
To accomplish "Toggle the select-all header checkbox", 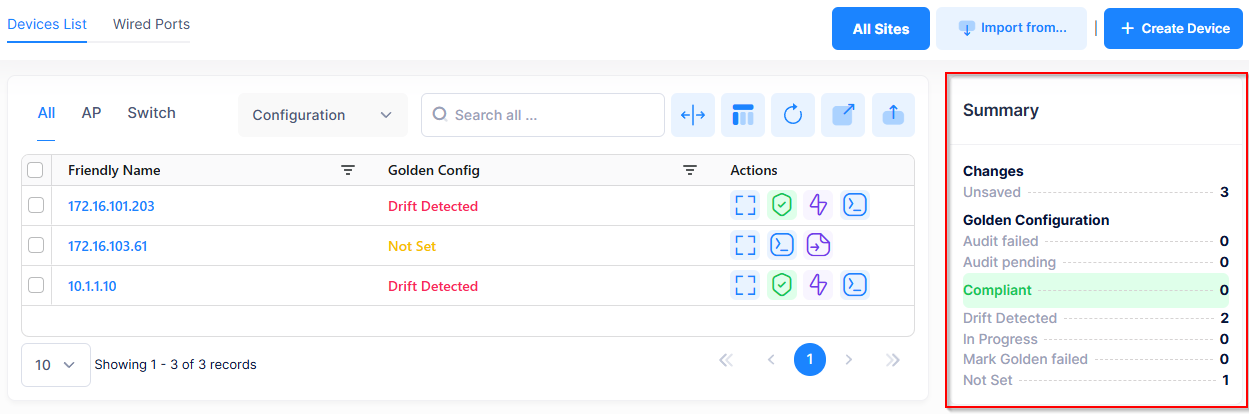I will click(x=36, y=171).
